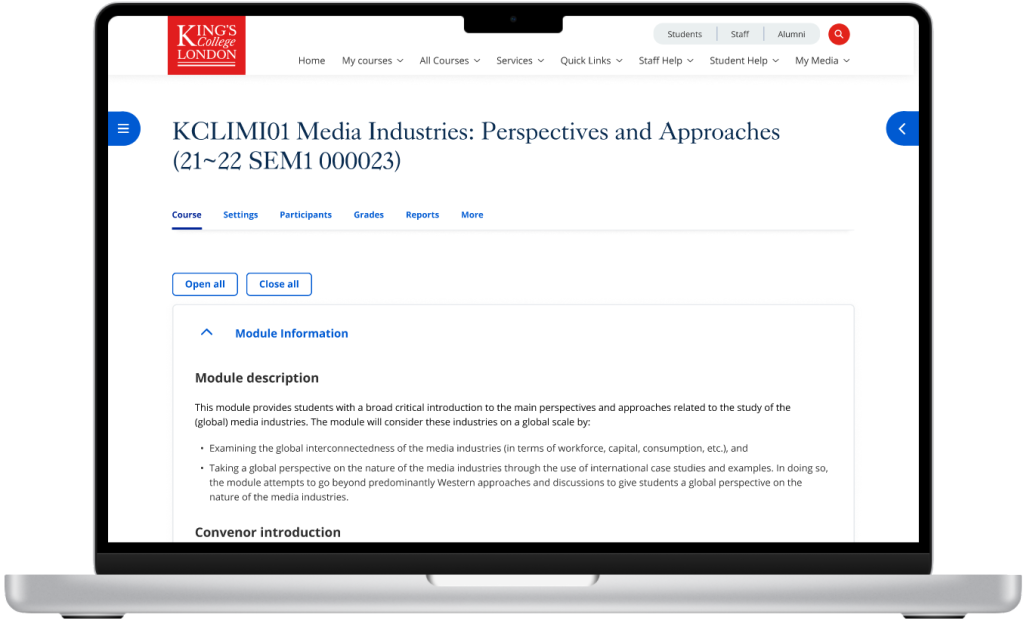Expand the Student Help menu
Screen dimensions: 1024x630
tap(744, 61)
